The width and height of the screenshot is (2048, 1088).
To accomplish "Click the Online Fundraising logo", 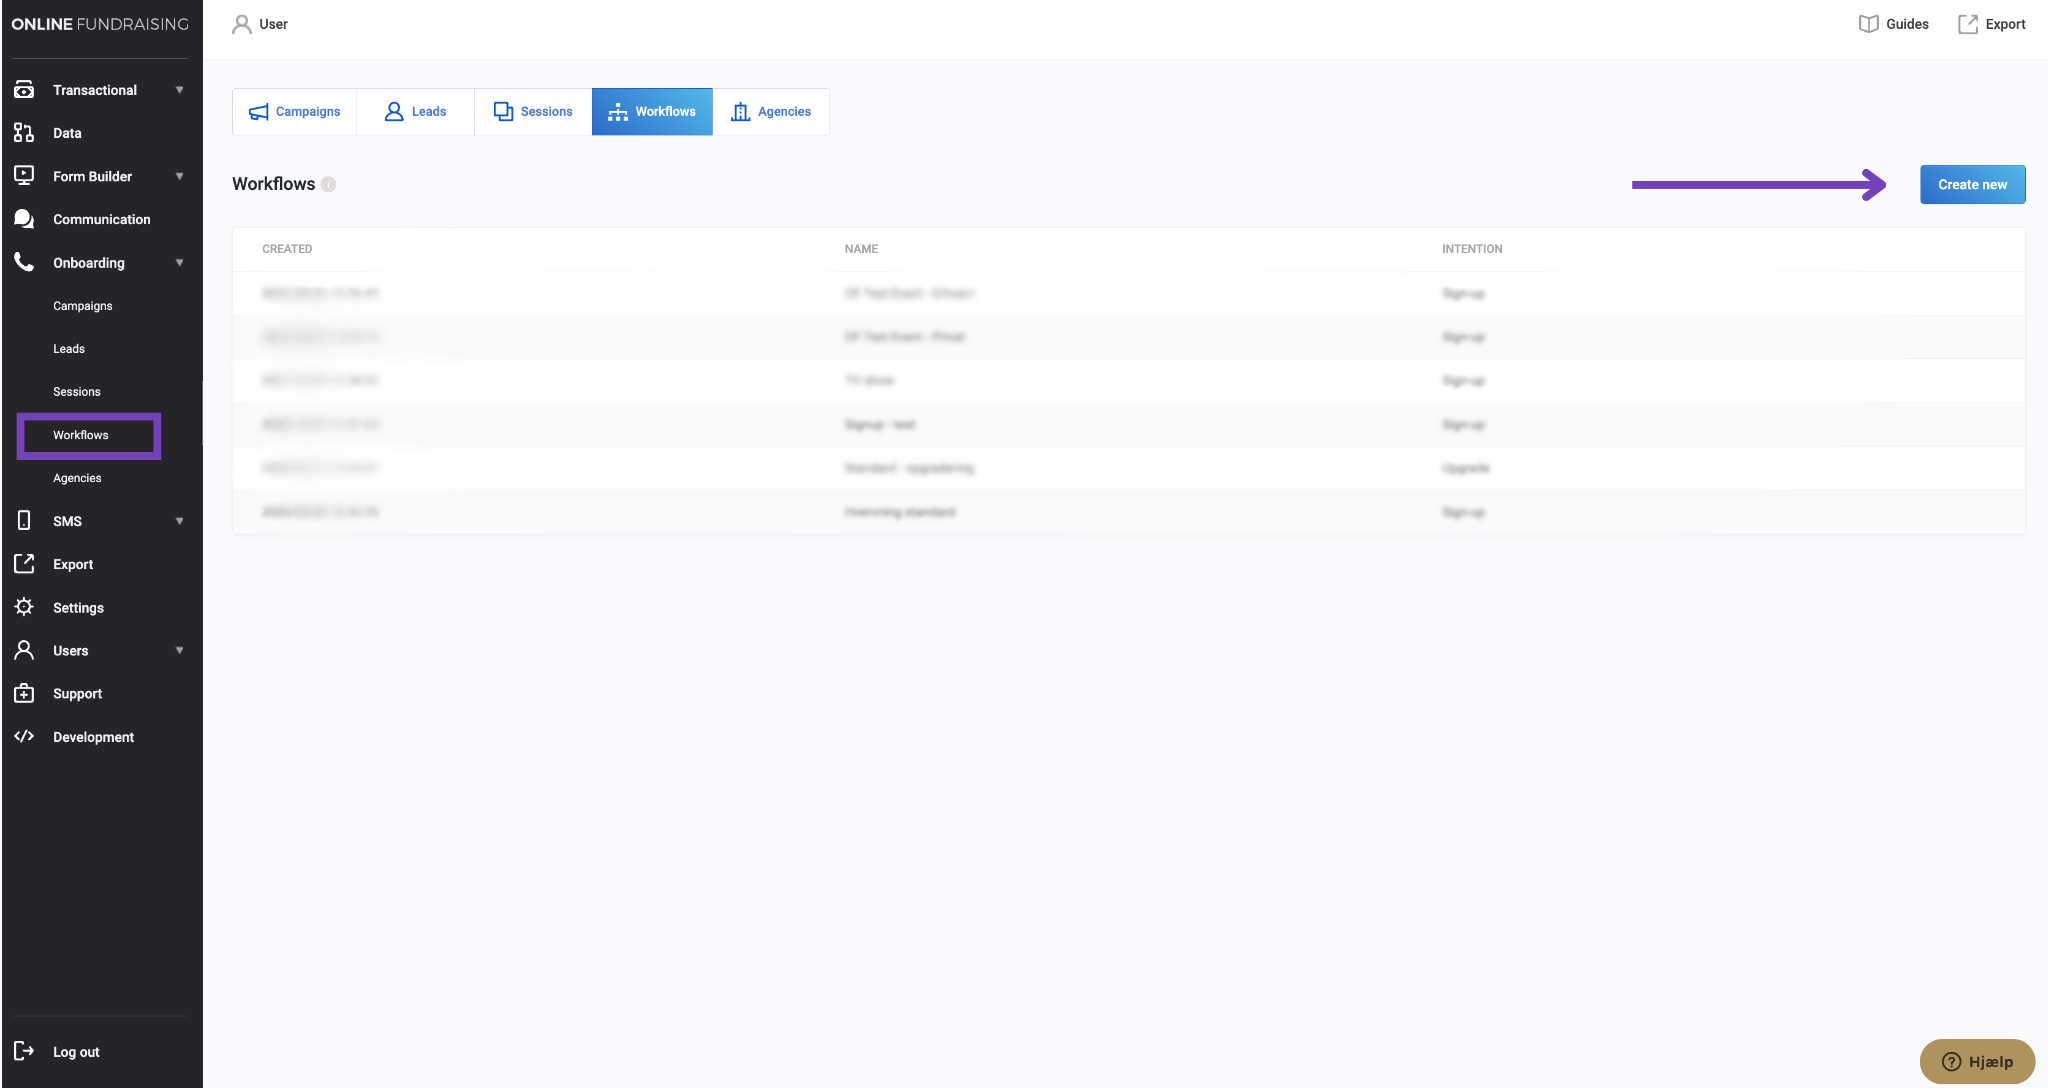I will tap(100, 24).
